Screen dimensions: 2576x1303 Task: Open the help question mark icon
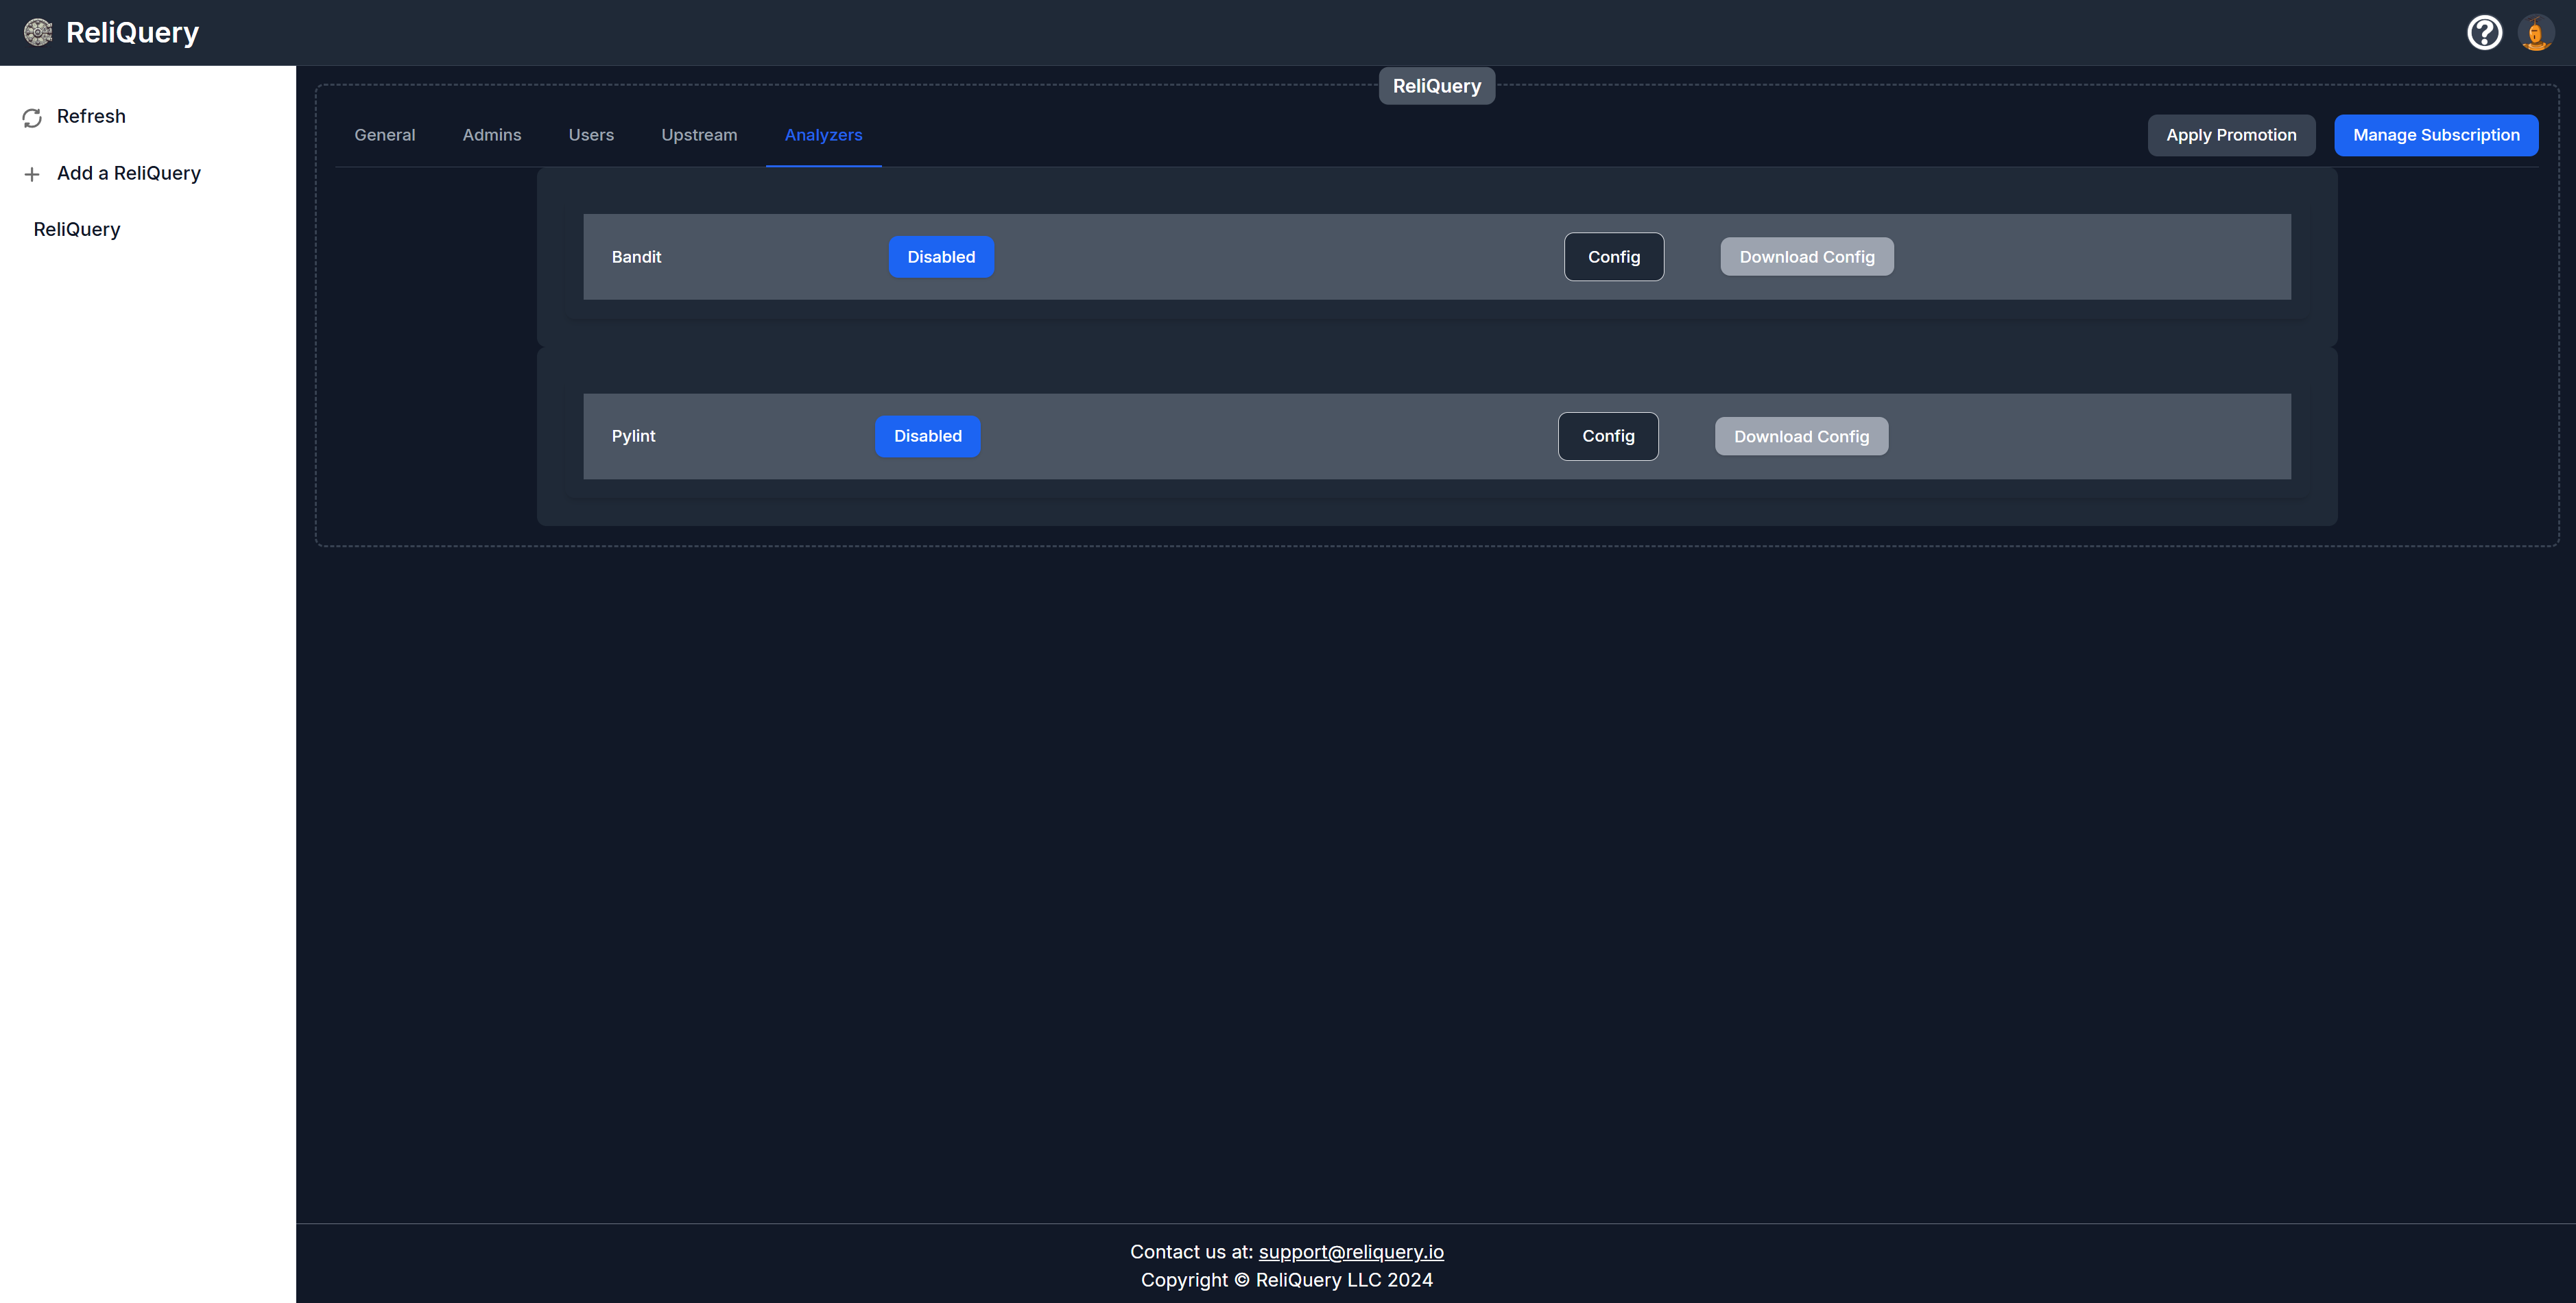point(2484,32)
